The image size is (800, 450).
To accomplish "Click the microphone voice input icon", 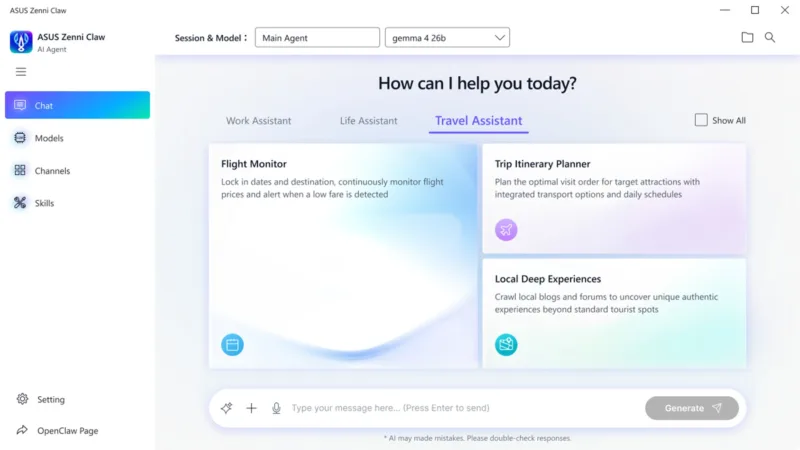I will pyautogui.click(x=276, y=408).
